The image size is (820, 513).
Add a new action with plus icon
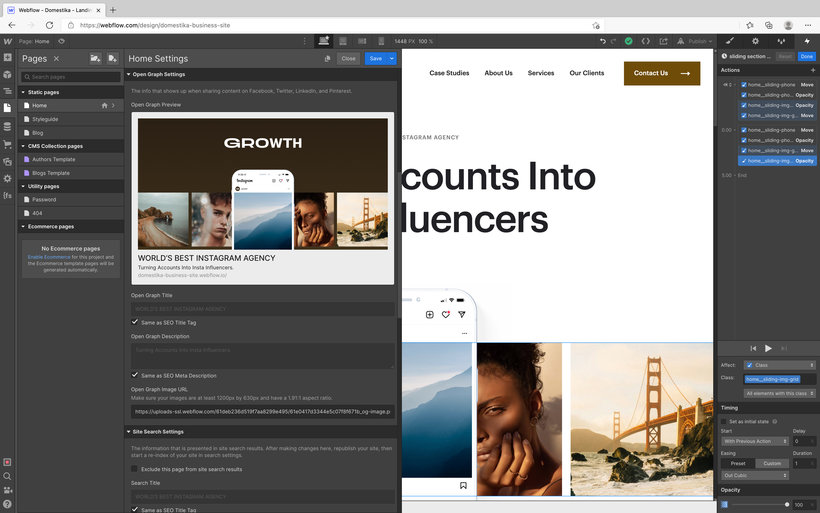pos(813,70)
